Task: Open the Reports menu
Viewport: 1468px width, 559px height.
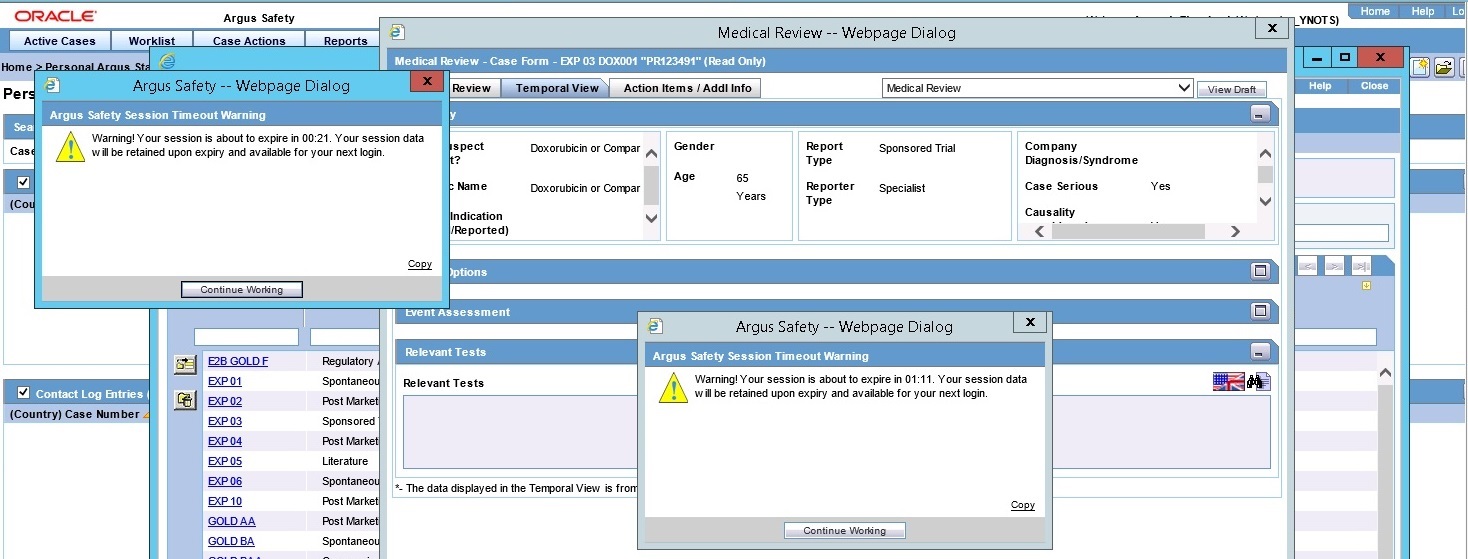Action: click(x=345, y=41)
